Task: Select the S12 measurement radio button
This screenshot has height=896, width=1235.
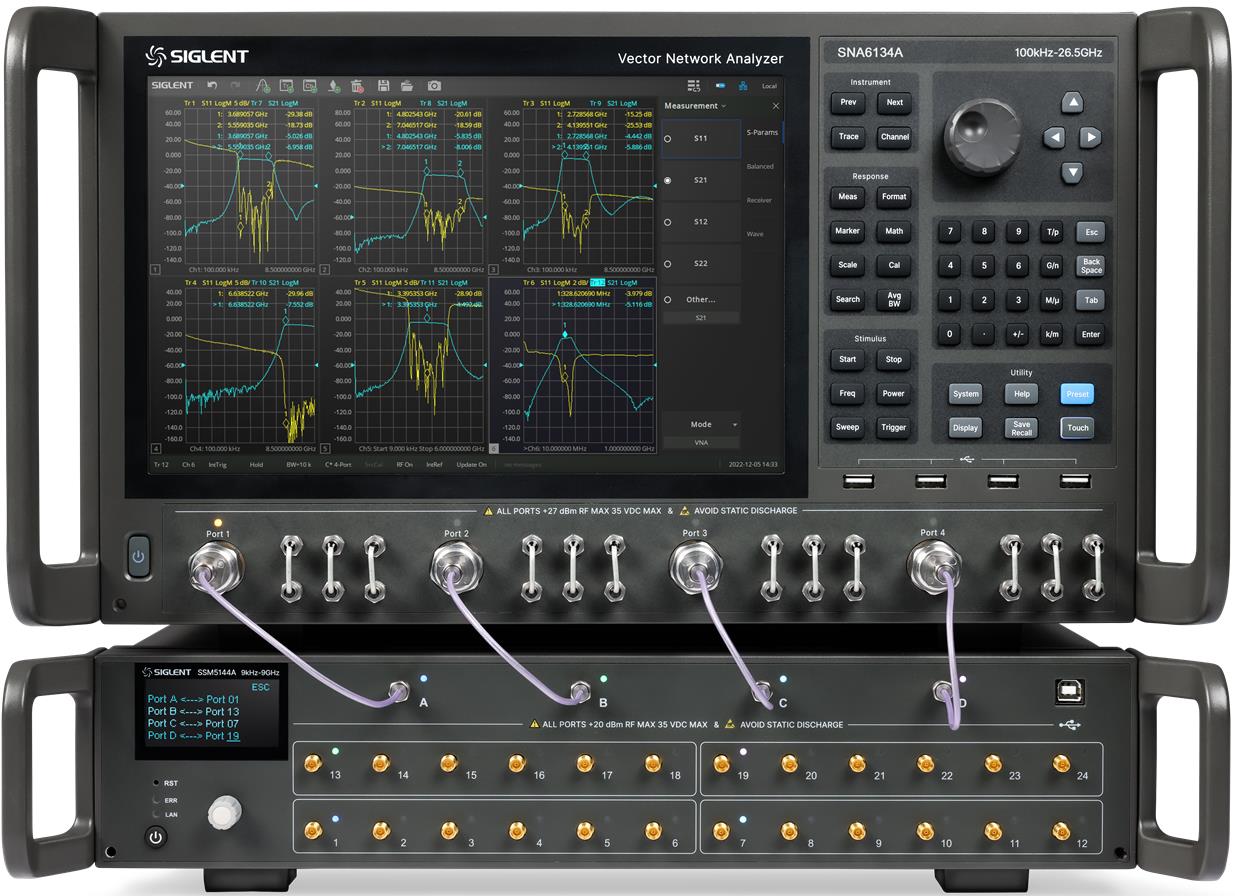Action: click(x=668, y=222)
